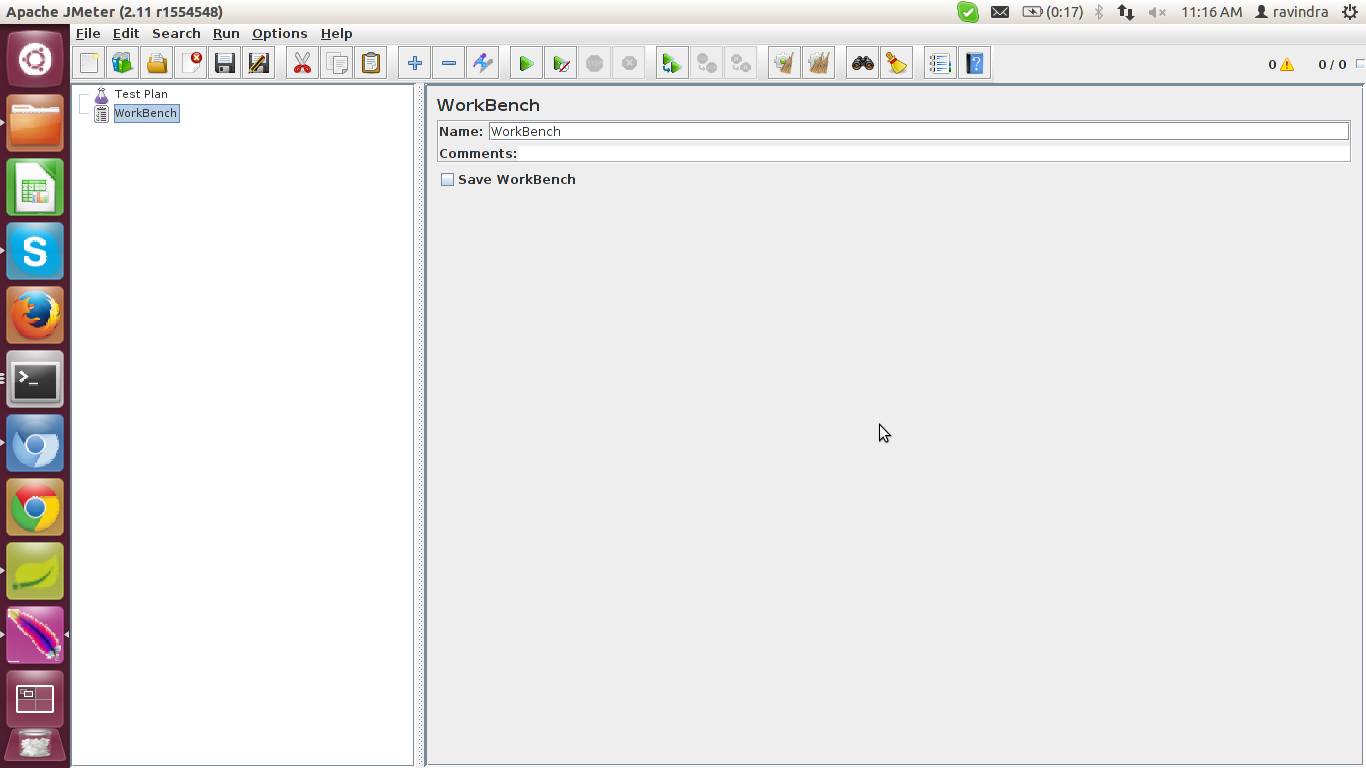Collapse all tree nodes with minus icon
The width and height of the screenshot is (1366, 768).
pyautogui.click(x=449, y=64)
